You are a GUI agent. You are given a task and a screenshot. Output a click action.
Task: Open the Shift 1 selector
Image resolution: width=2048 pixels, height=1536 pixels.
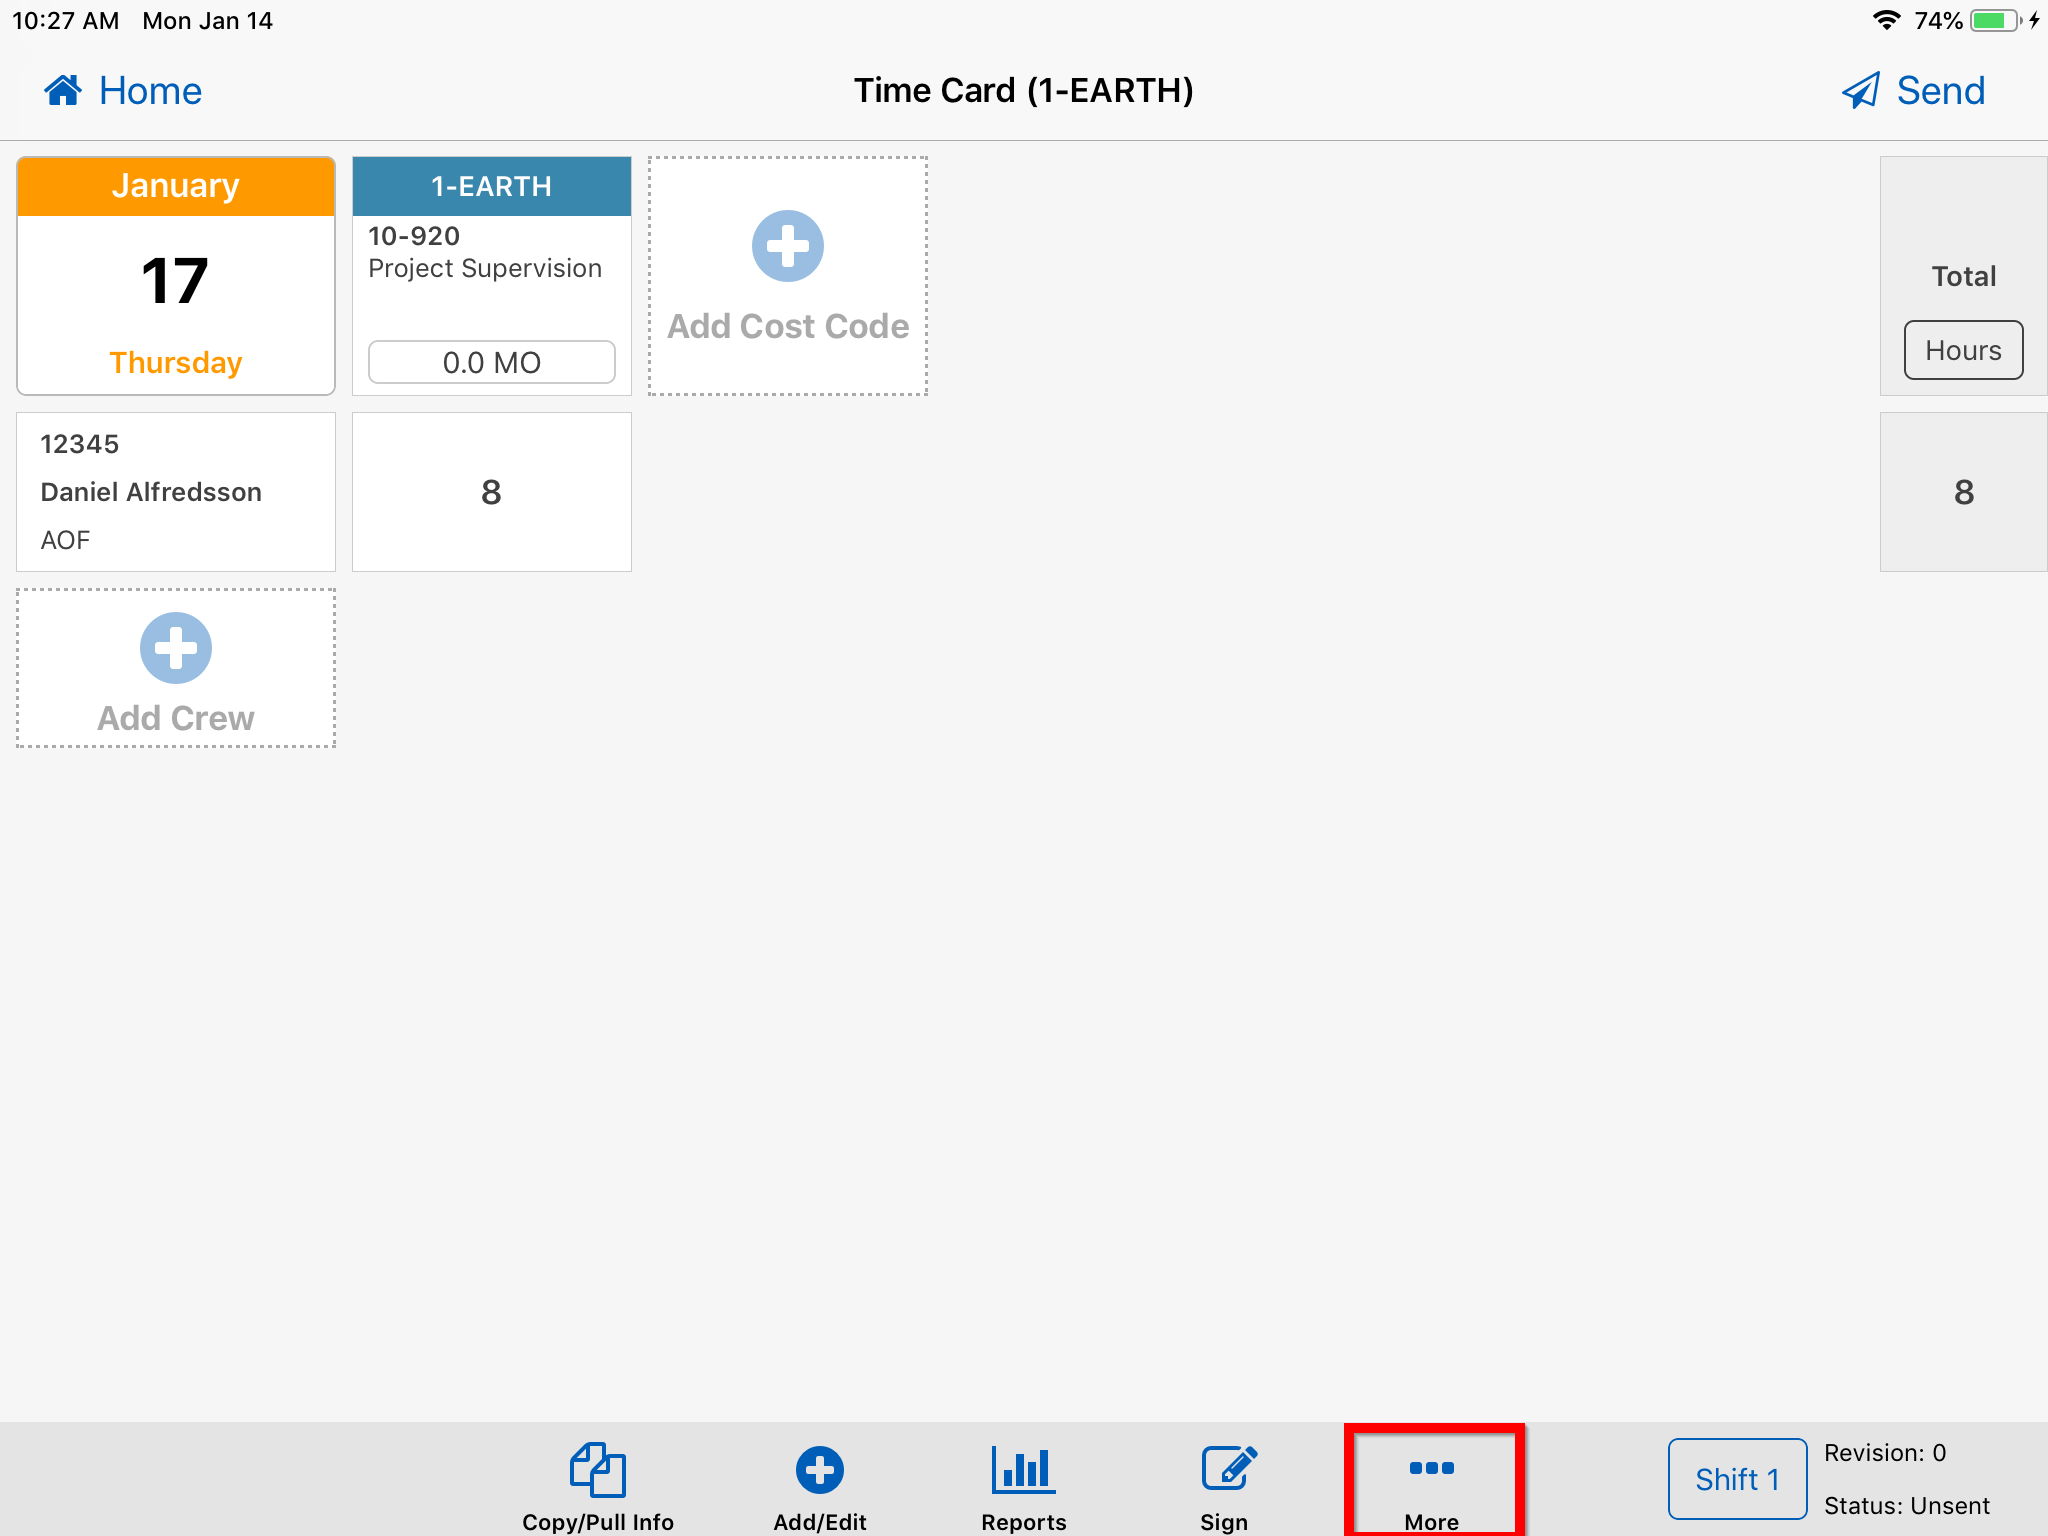(1737, 1478)
